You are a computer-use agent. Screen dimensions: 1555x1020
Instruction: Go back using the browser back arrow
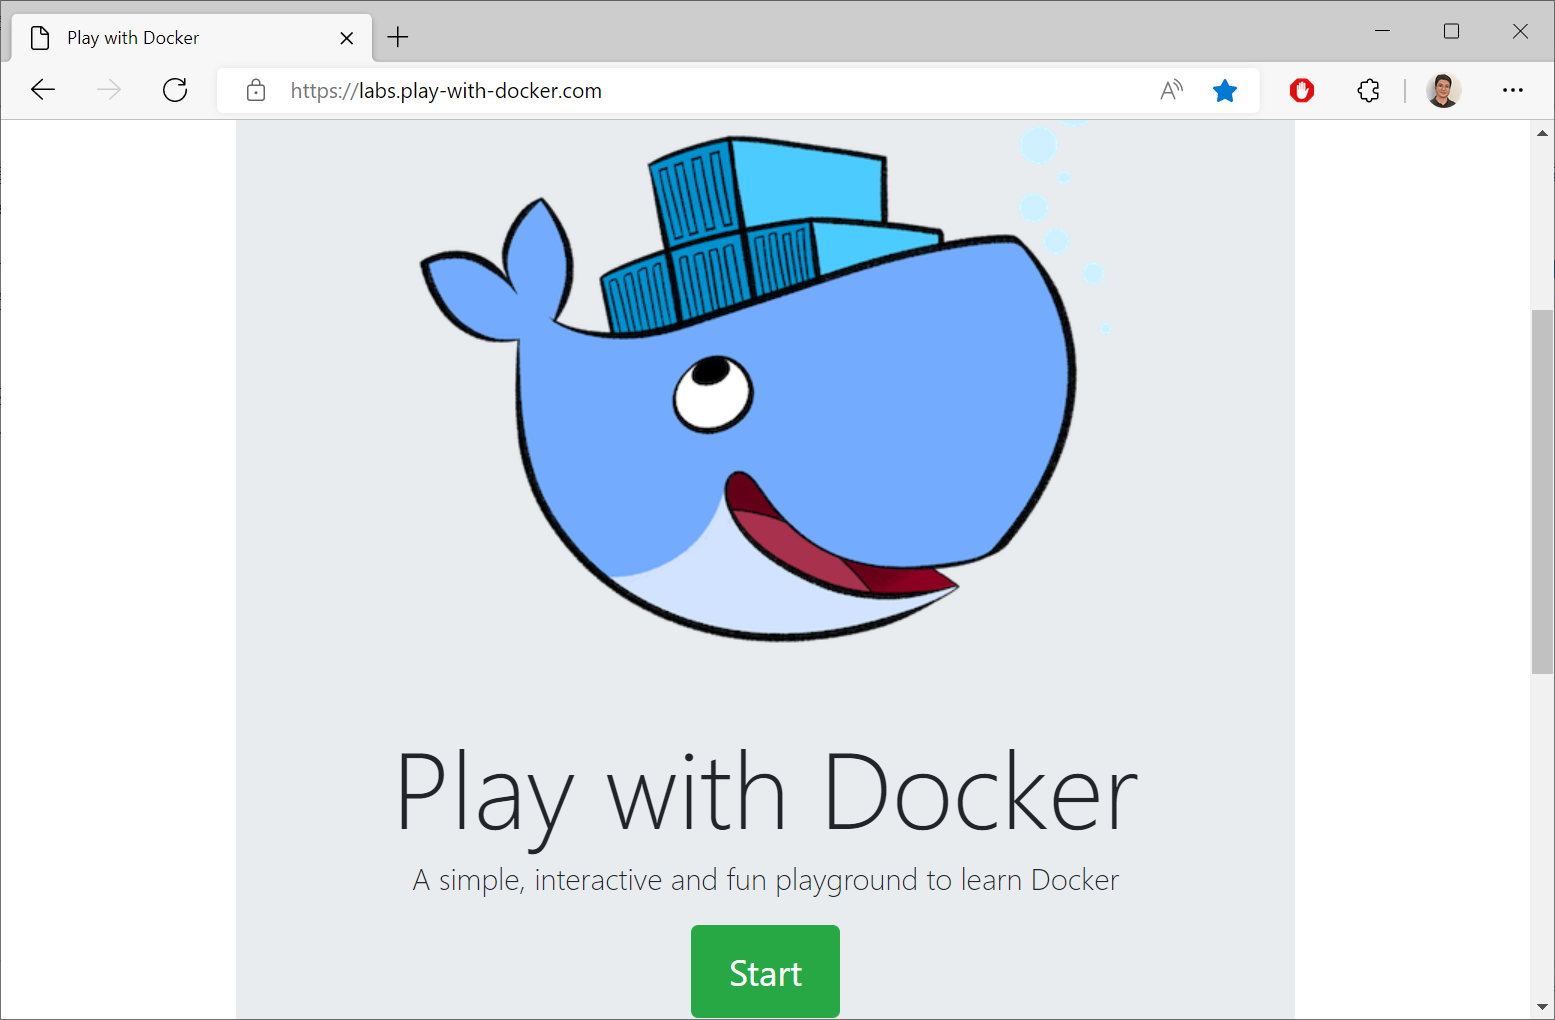43,90
